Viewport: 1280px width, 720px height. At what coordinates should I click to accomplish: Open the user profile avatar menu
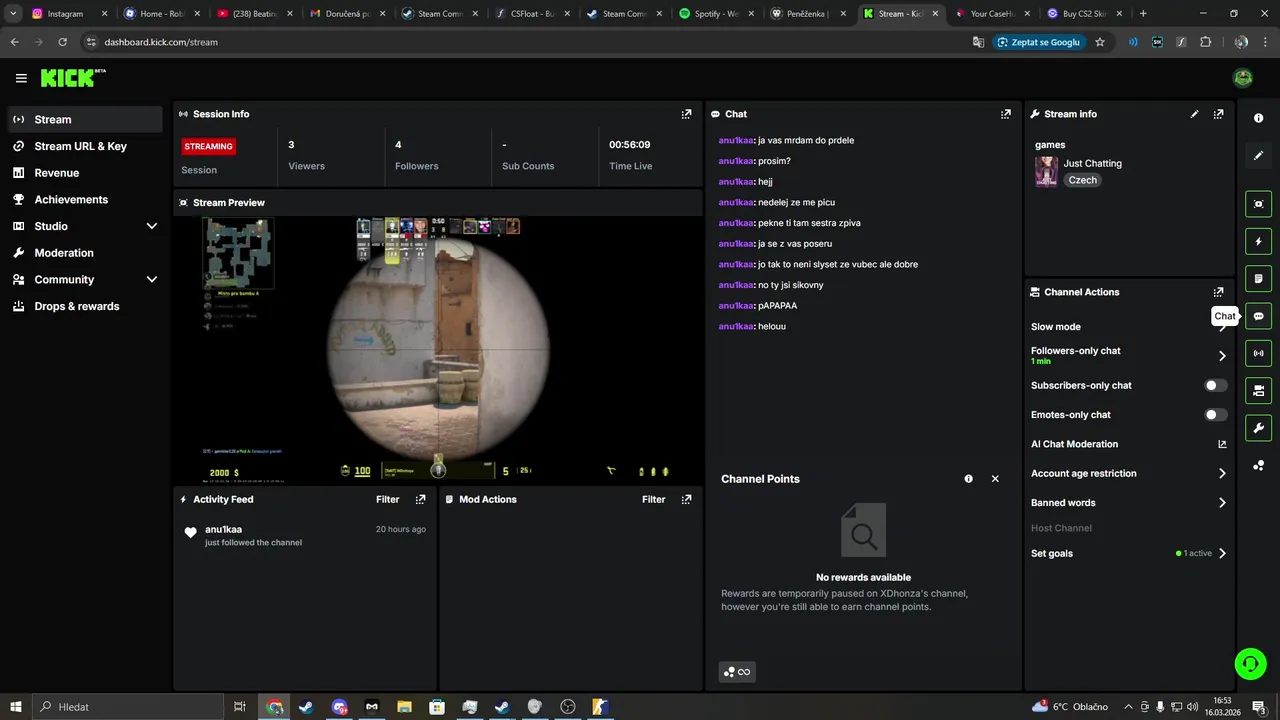tap(1243, 78)
